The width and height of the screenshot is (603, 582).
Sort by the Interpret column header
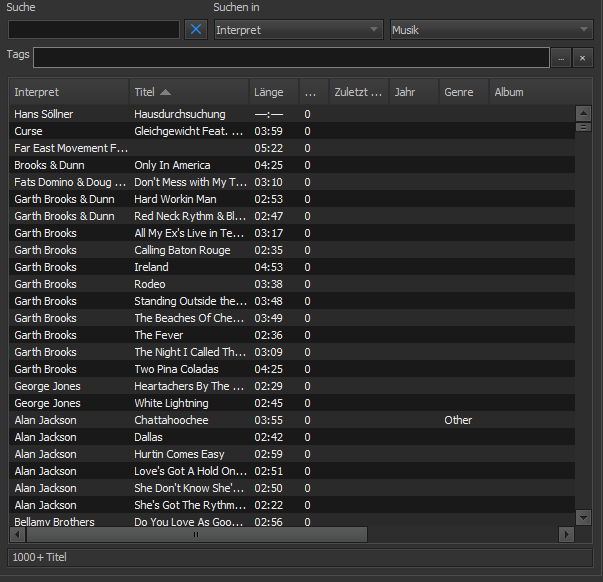[69, 92]
